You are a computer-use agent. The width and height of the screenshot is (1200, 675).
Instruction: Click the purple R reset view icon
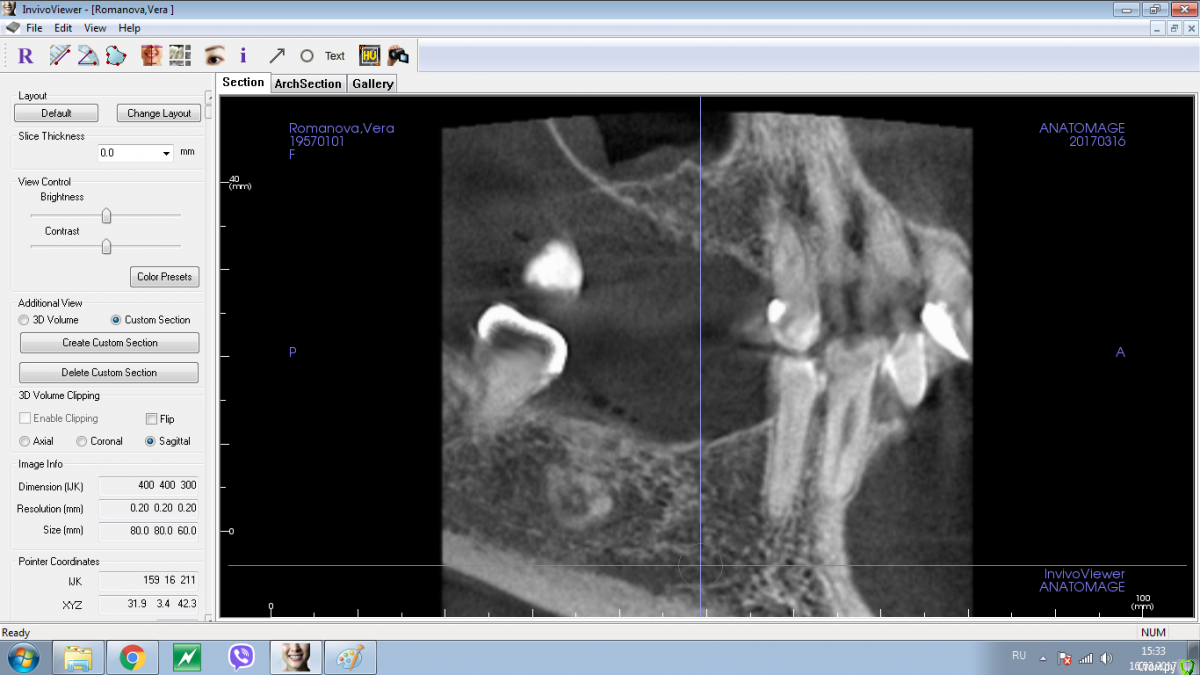coord(26,56)
